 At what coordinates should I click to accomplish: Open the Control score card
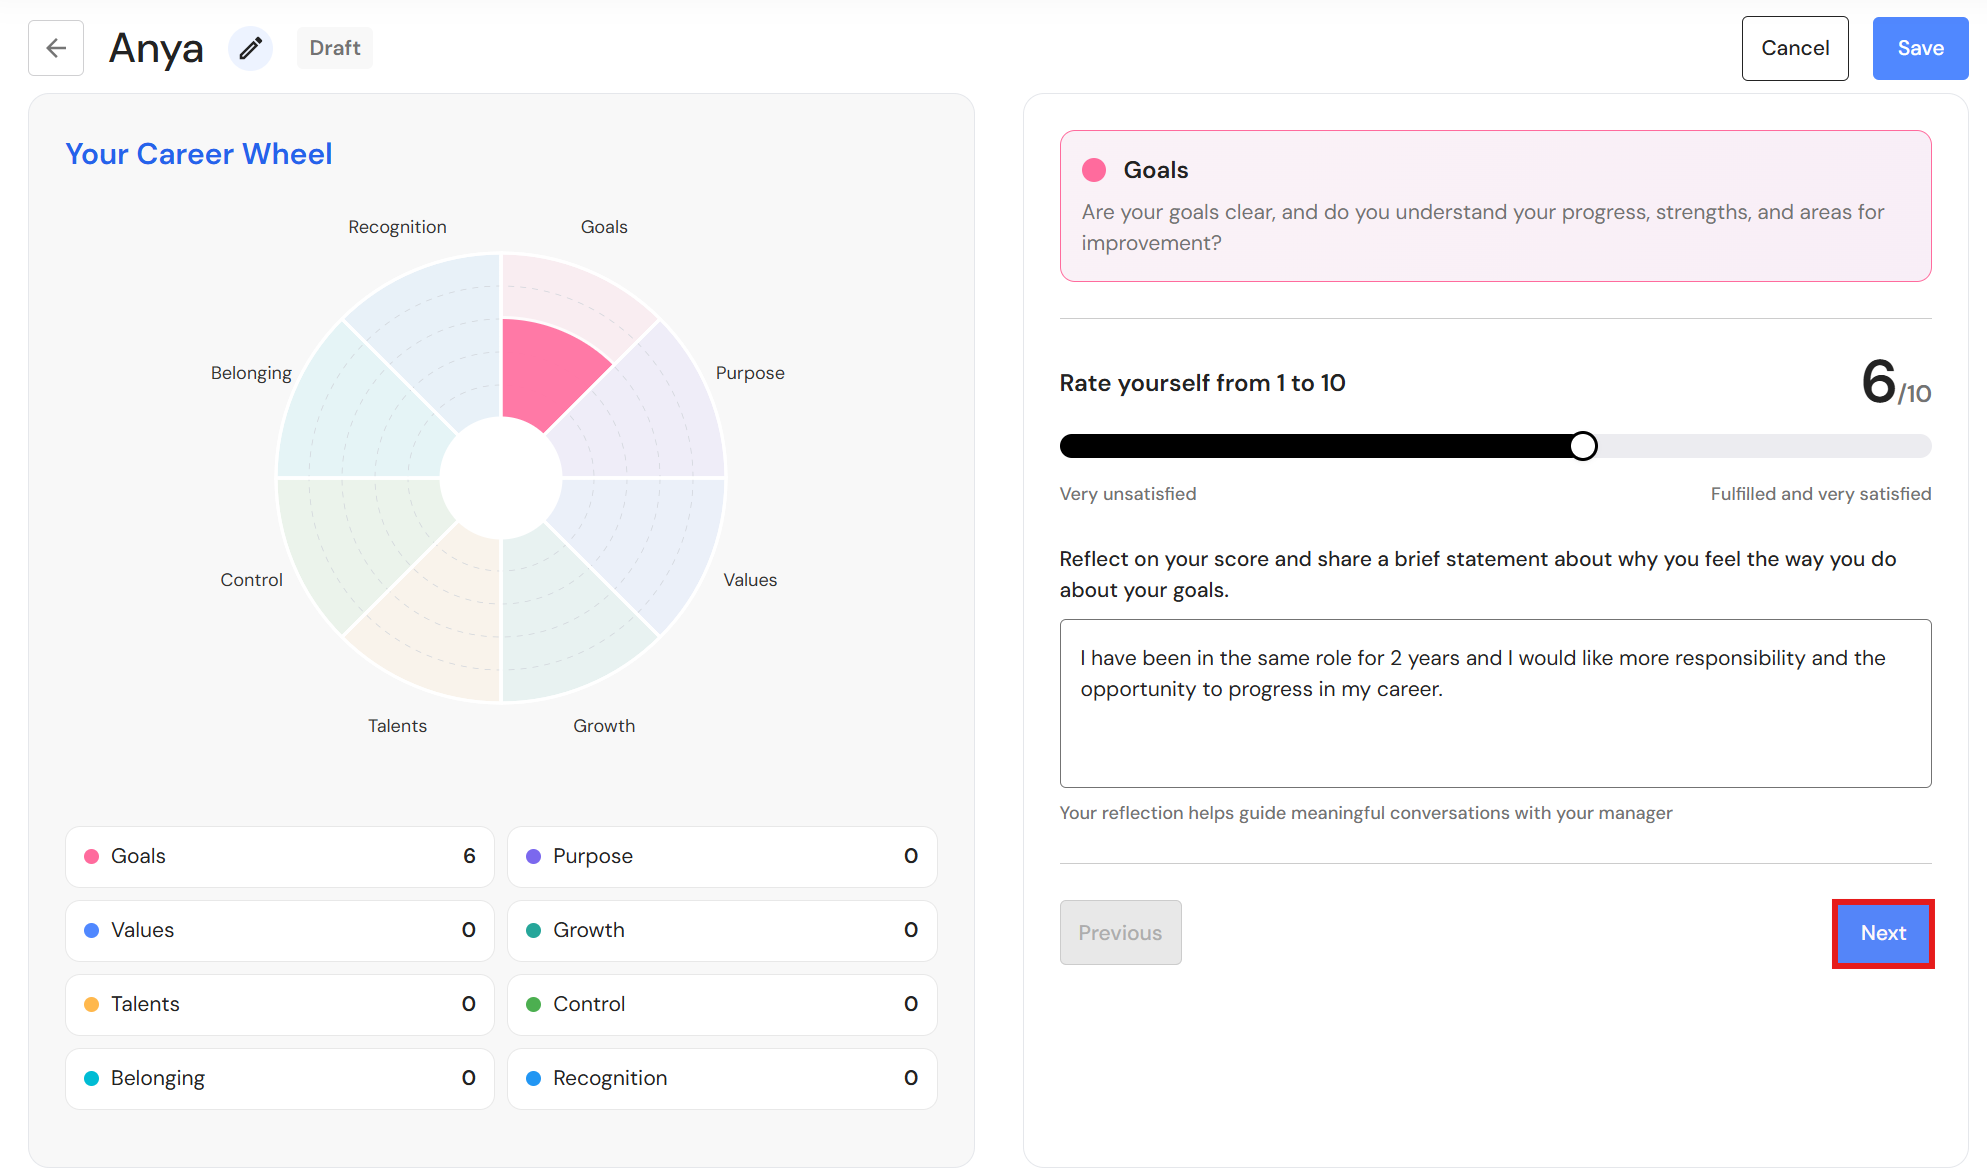[722, 1004]
